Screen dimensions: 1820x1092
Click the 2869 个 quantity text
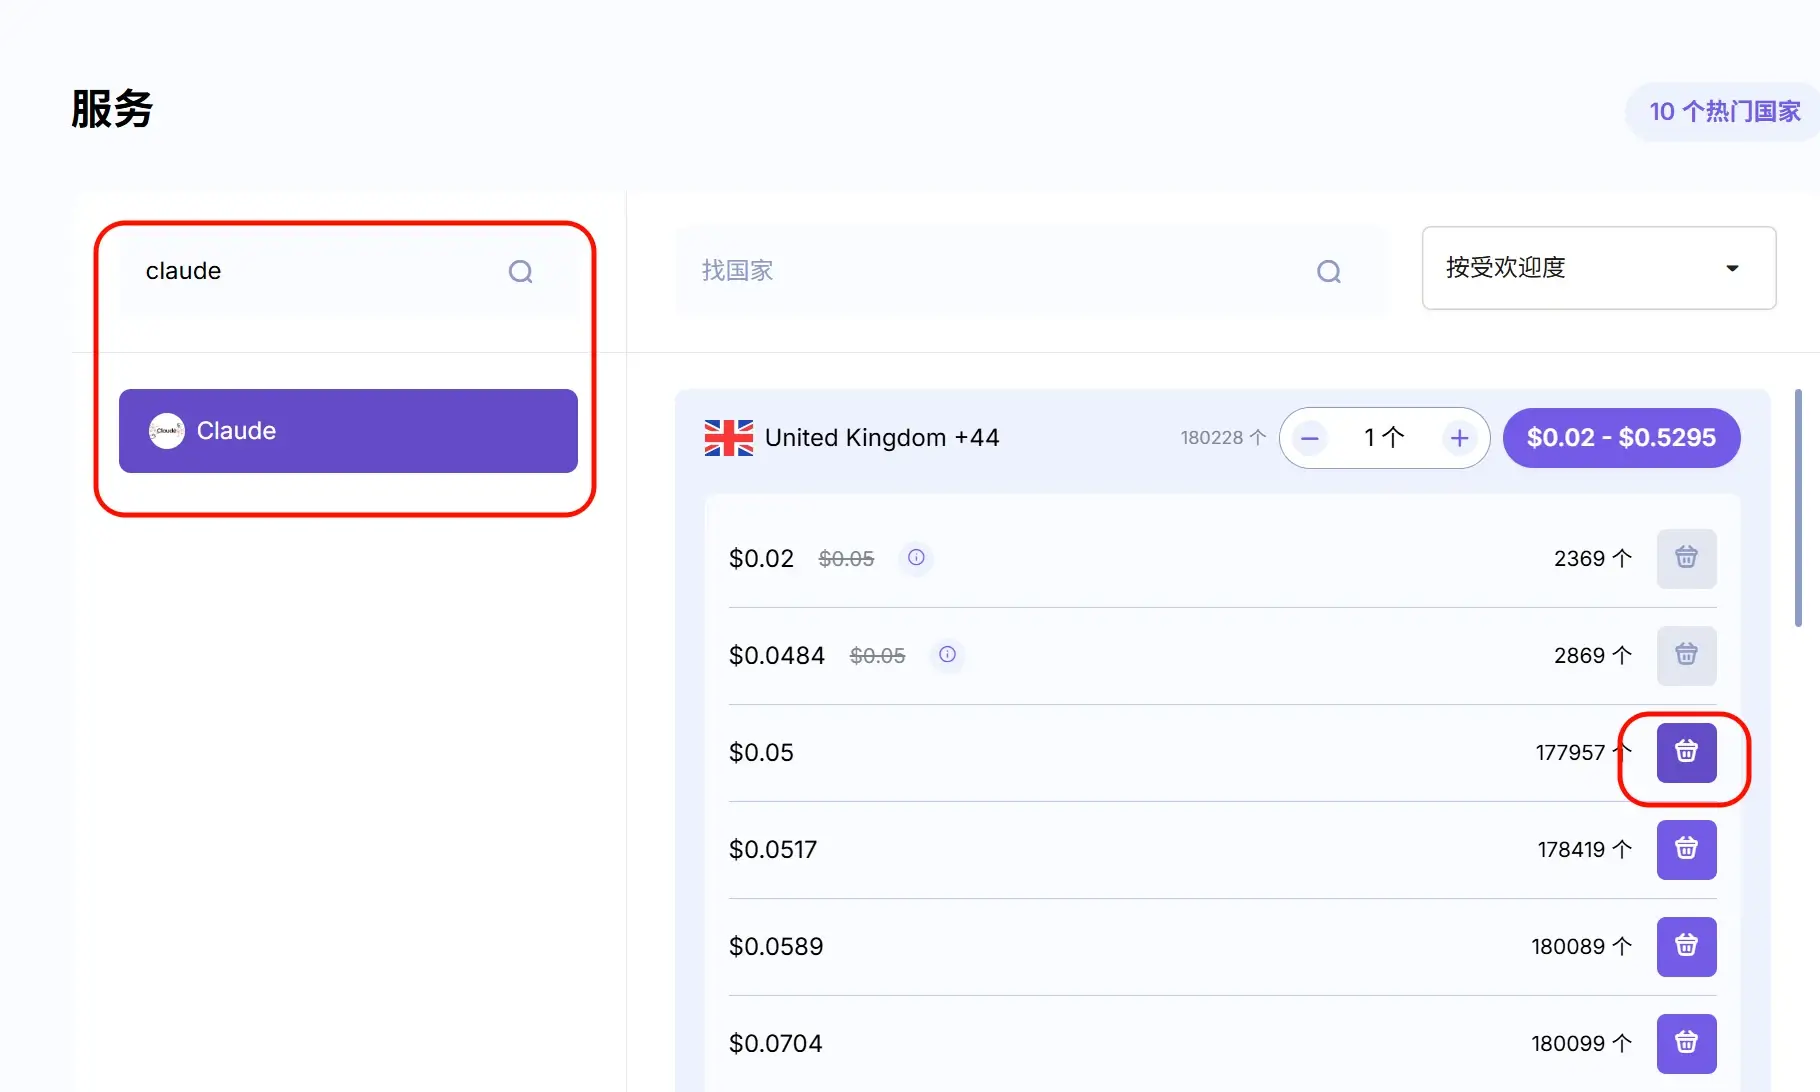(x=1592, y=655)
